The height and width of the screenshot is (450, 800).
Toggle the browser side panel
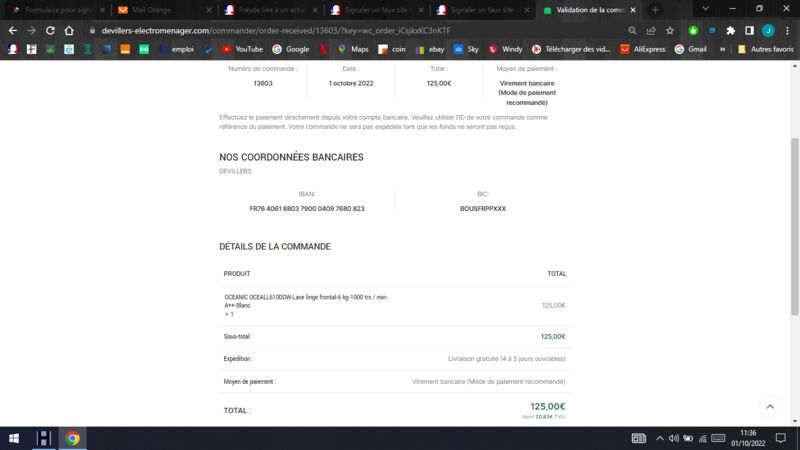click(749, 31)
